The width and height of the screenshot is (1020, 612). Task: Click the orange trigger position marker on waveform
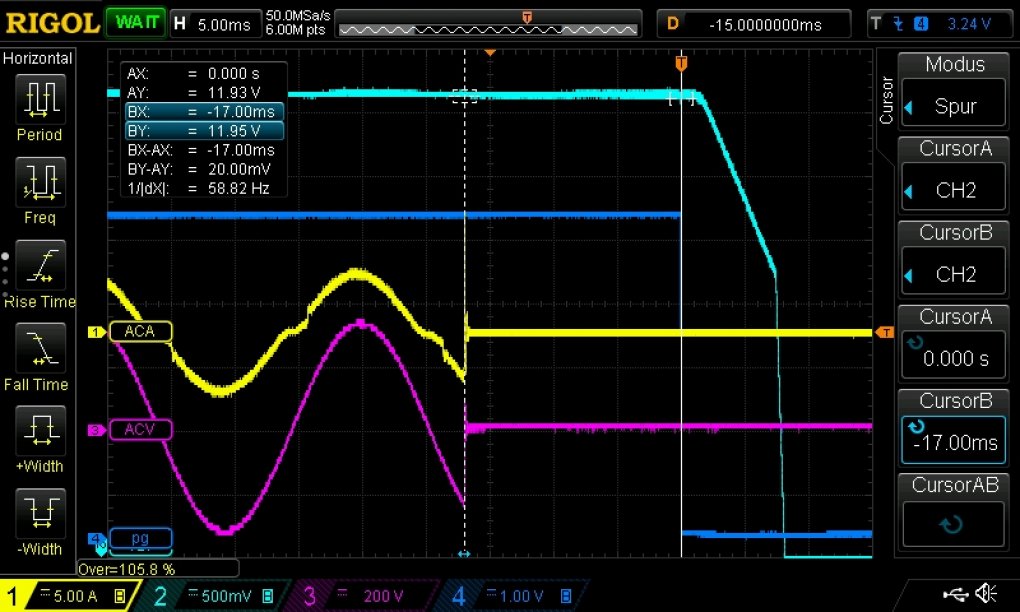(681, 63)
